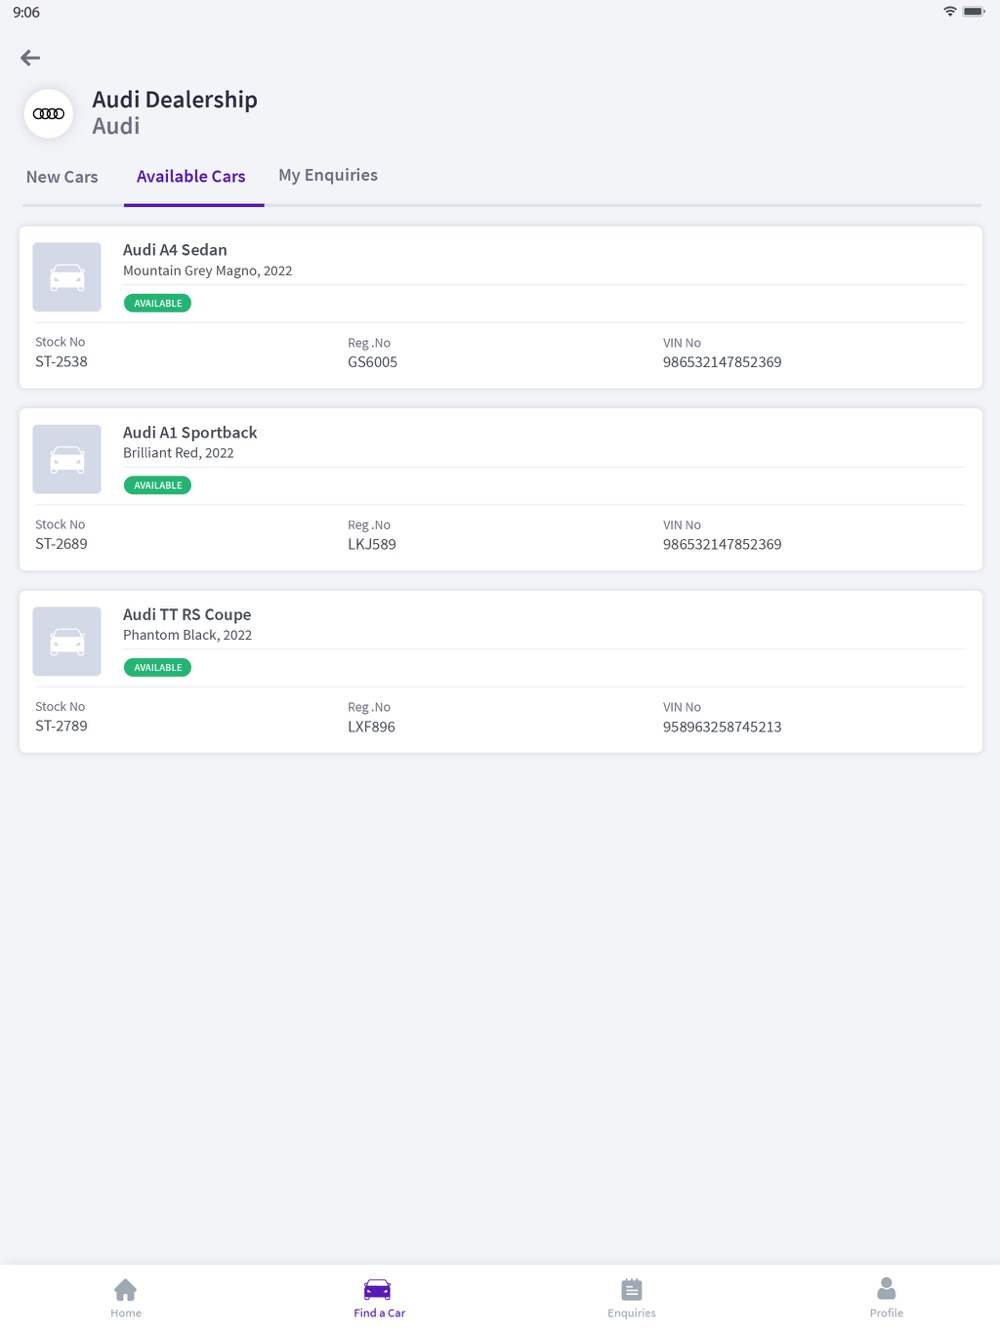
Task: Tap Audi A4 Sedan car thumbnail
Action: point(67,277)
